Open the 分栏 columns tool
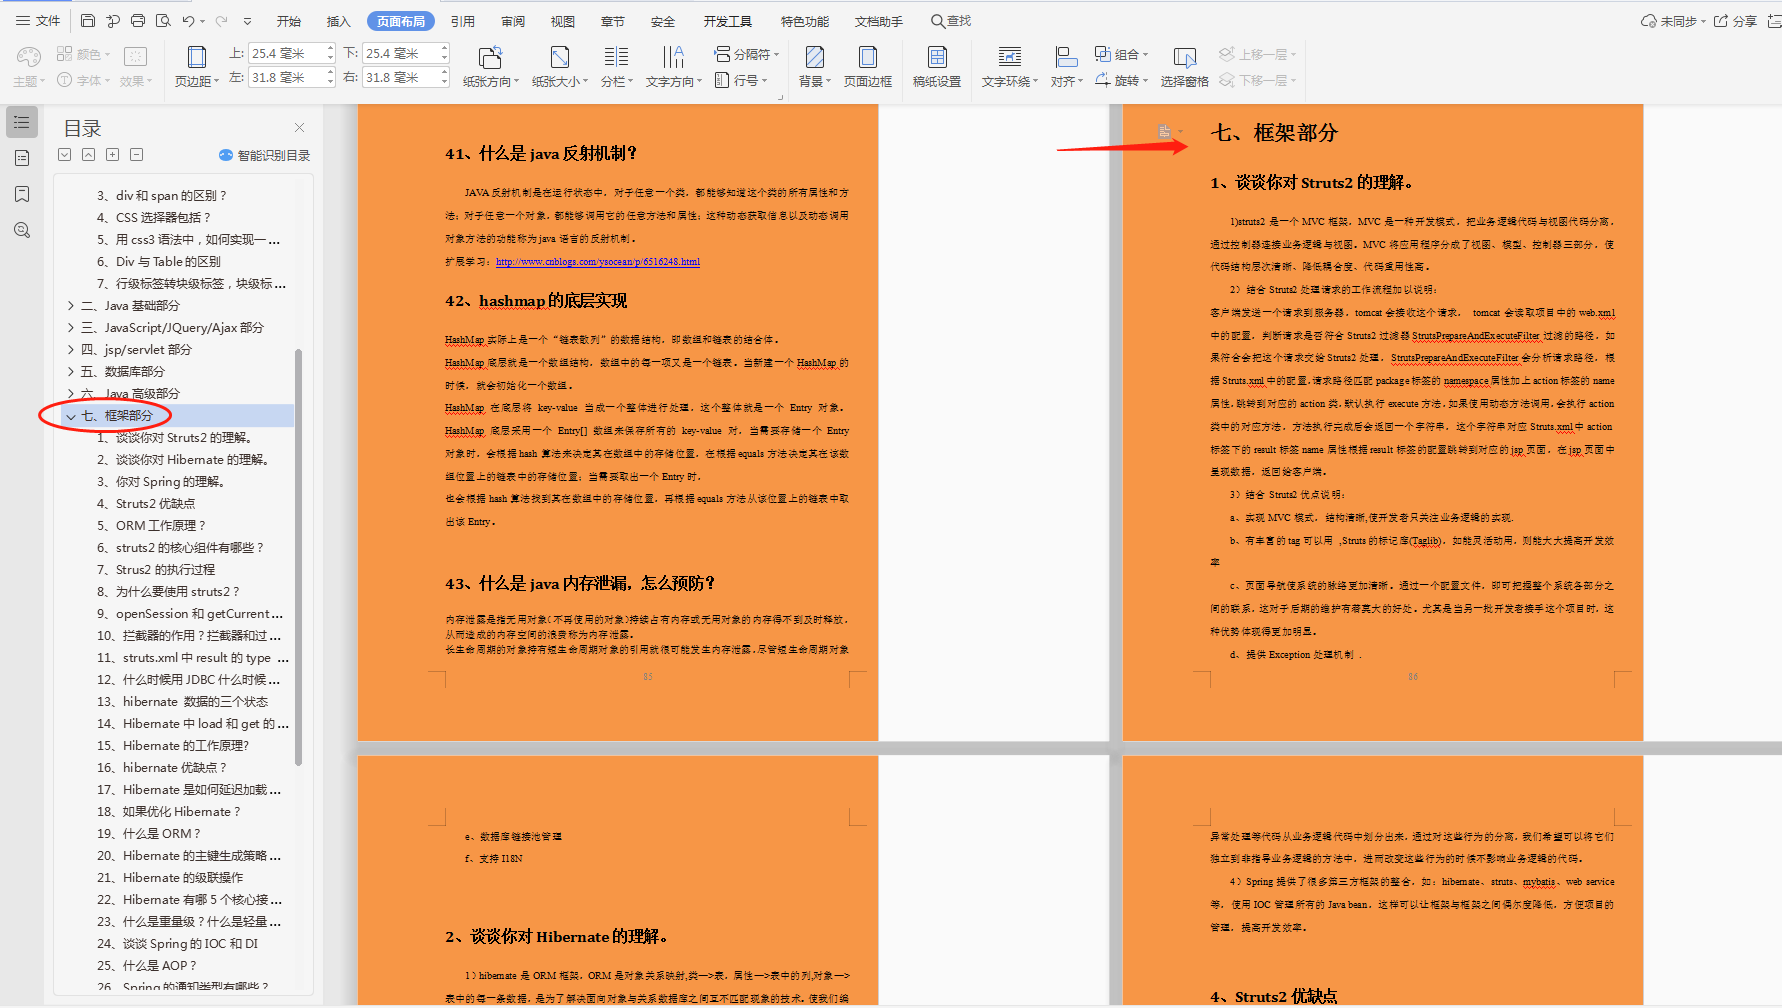 [x=617, y=67]
